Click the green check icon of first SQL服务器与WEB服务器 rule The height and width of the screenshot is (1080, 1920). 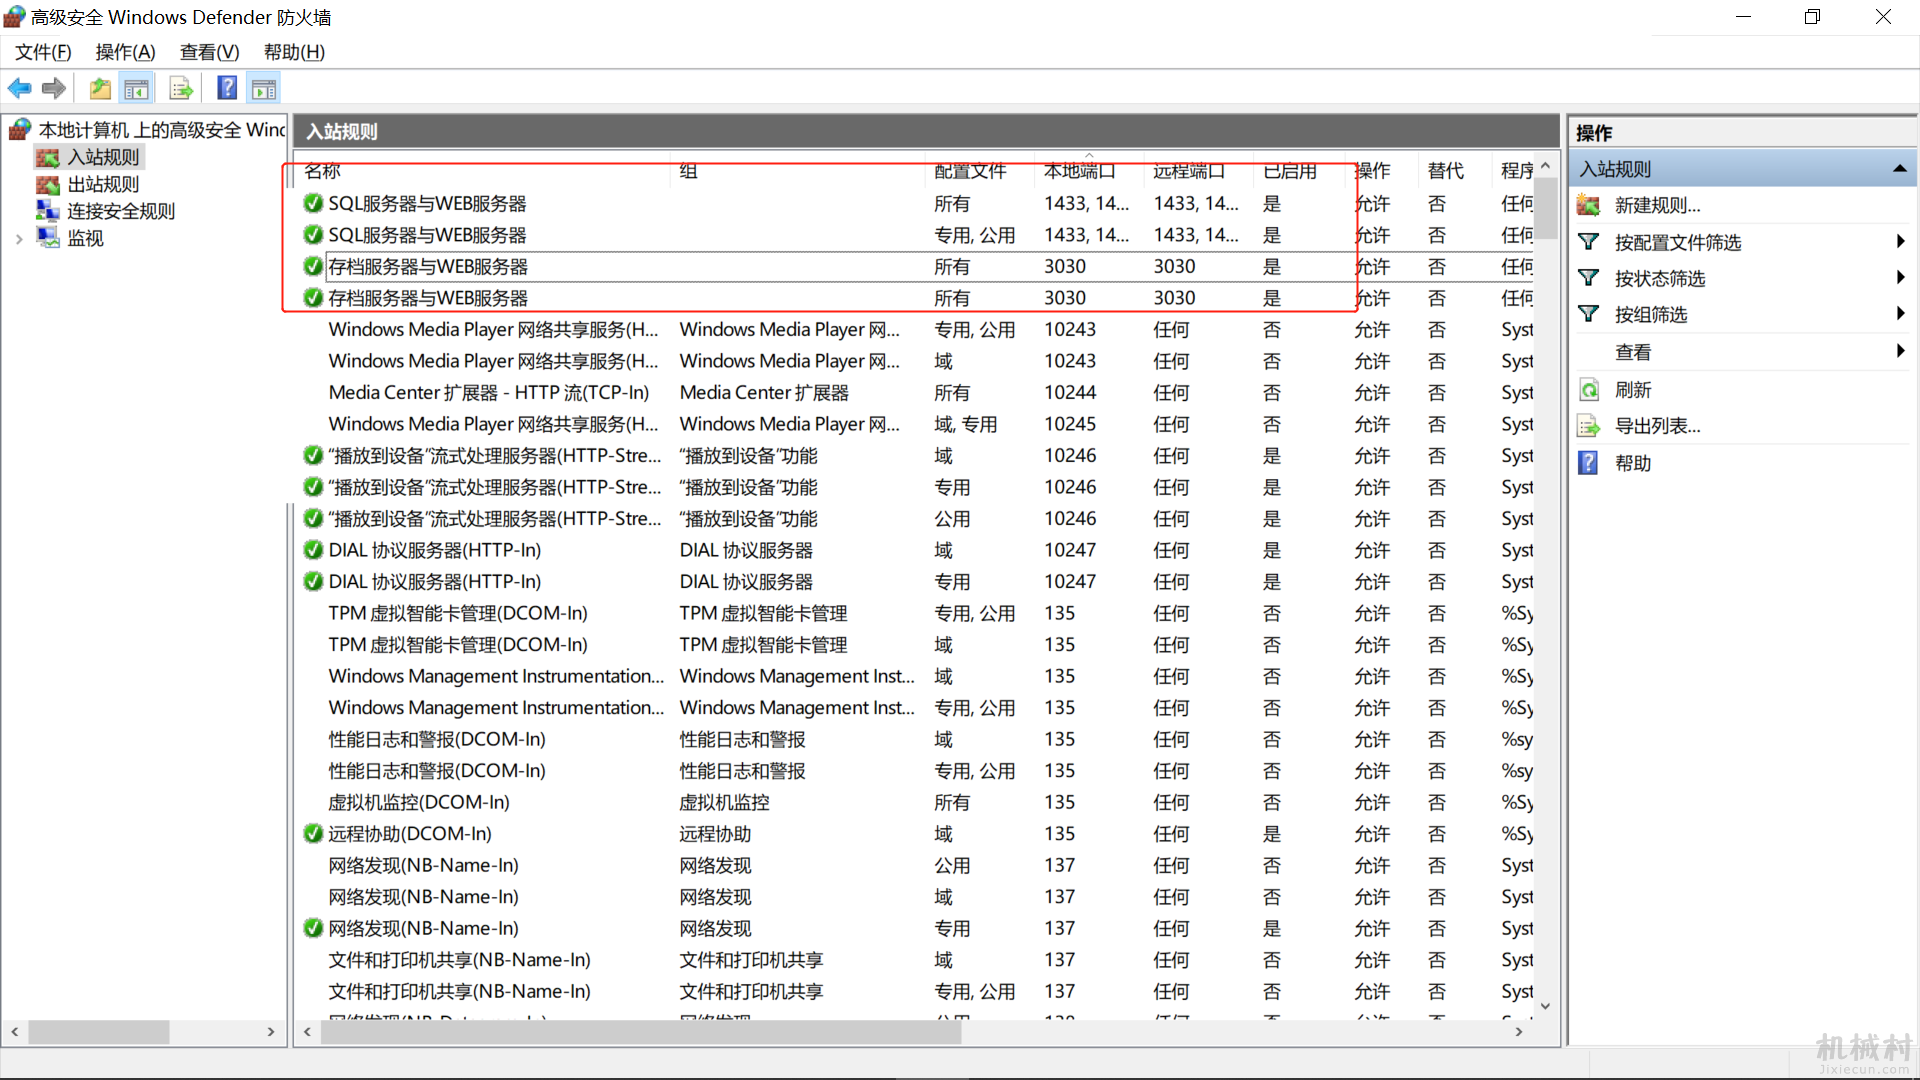point(313,204)
